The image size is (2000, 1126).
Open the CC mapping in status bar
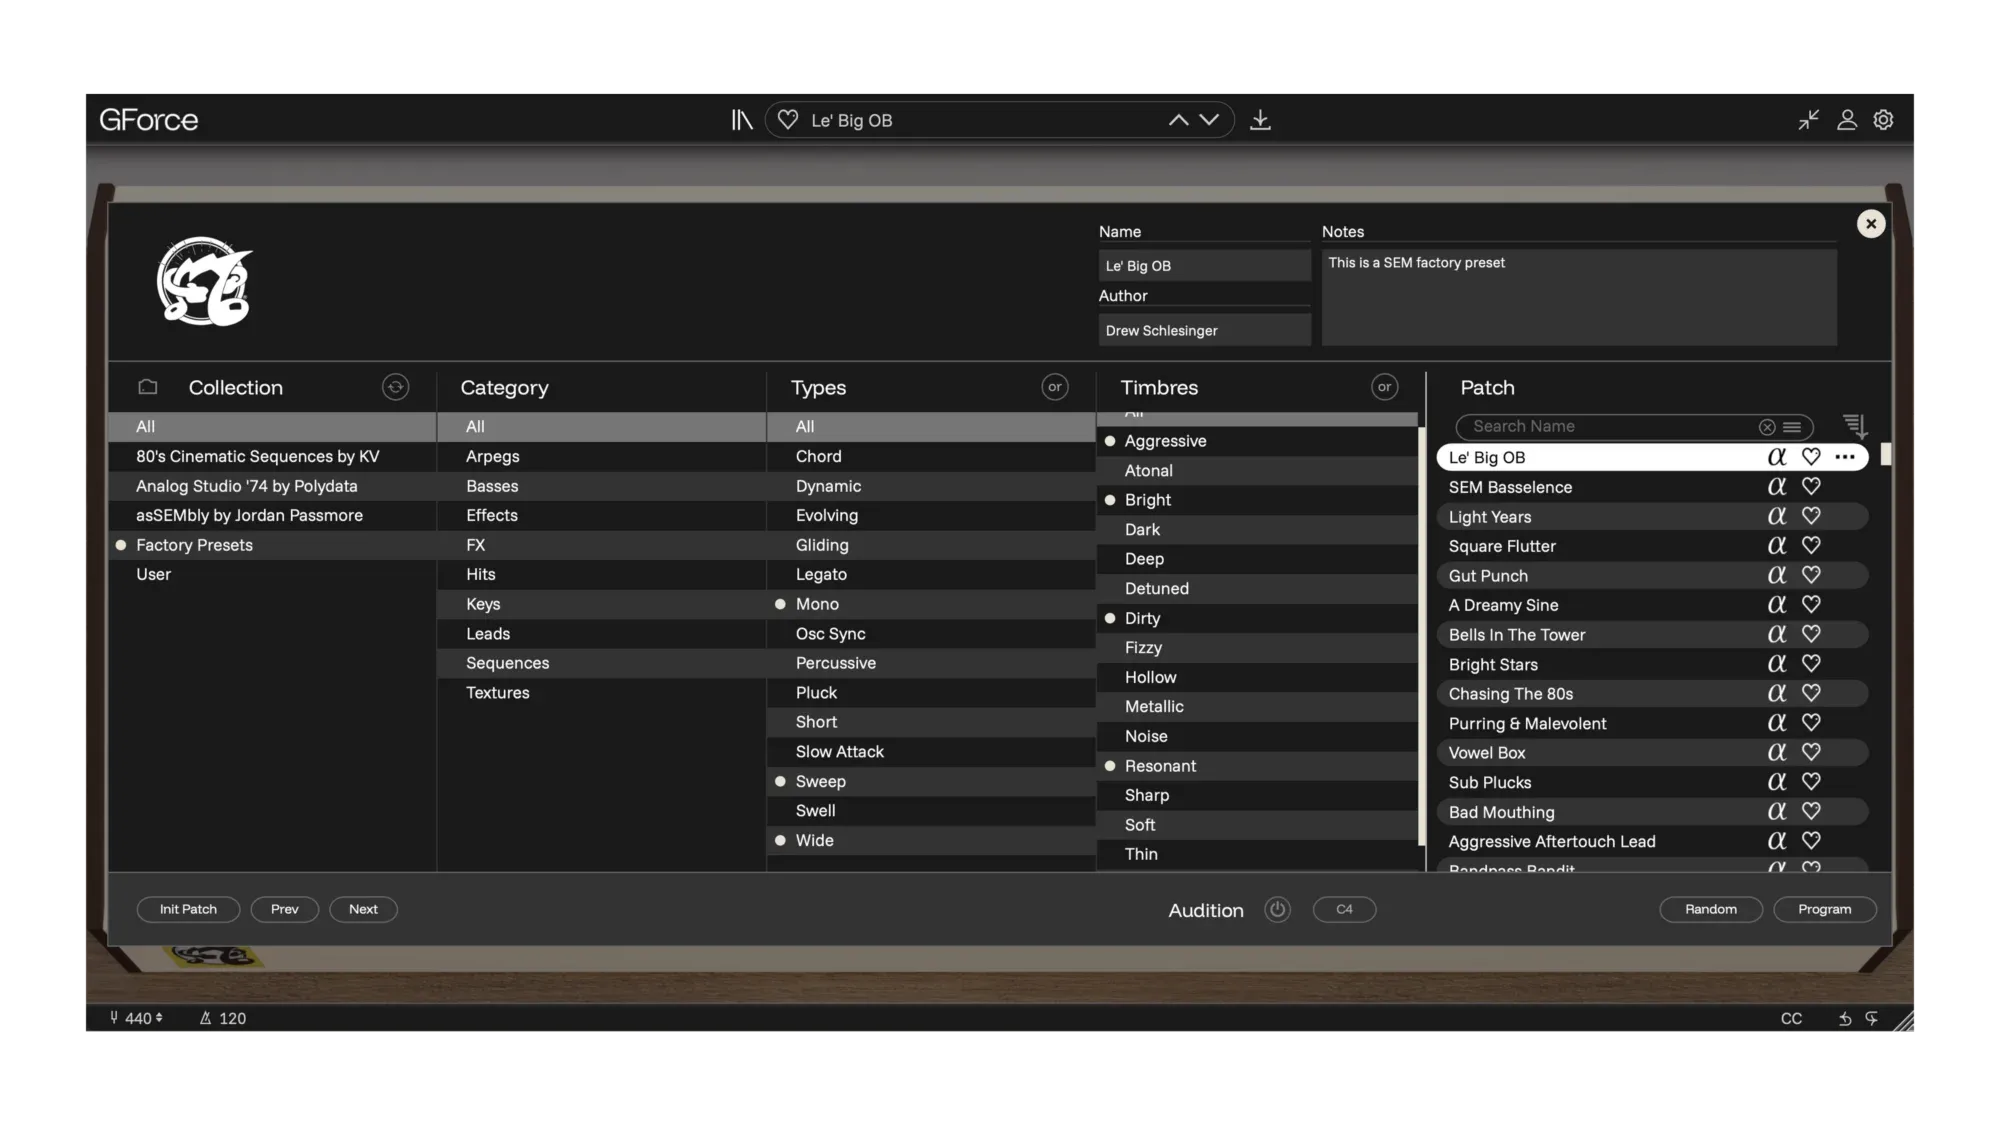(1791, 1018)
